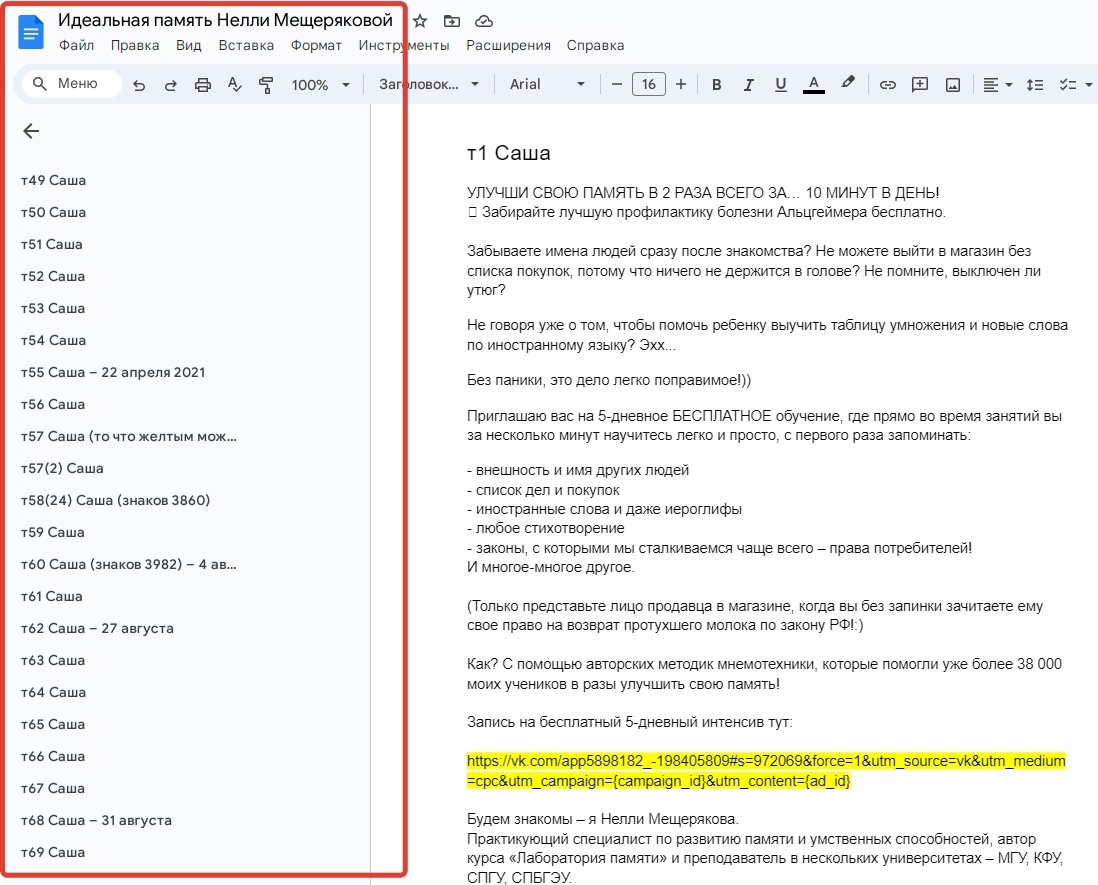Go to outline heading т61 Саша
The image size is (1098, 885).
point(52,597)
